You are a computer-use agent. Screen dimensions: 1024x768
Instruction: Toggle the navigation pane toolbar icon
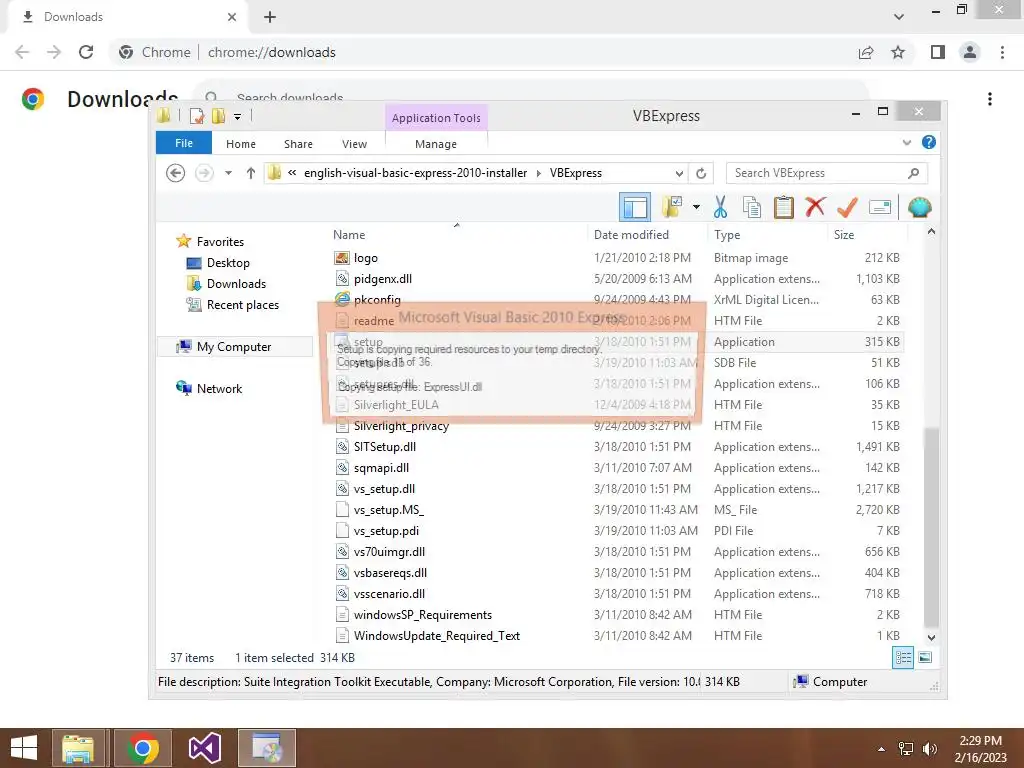click(x=634, y=208)
